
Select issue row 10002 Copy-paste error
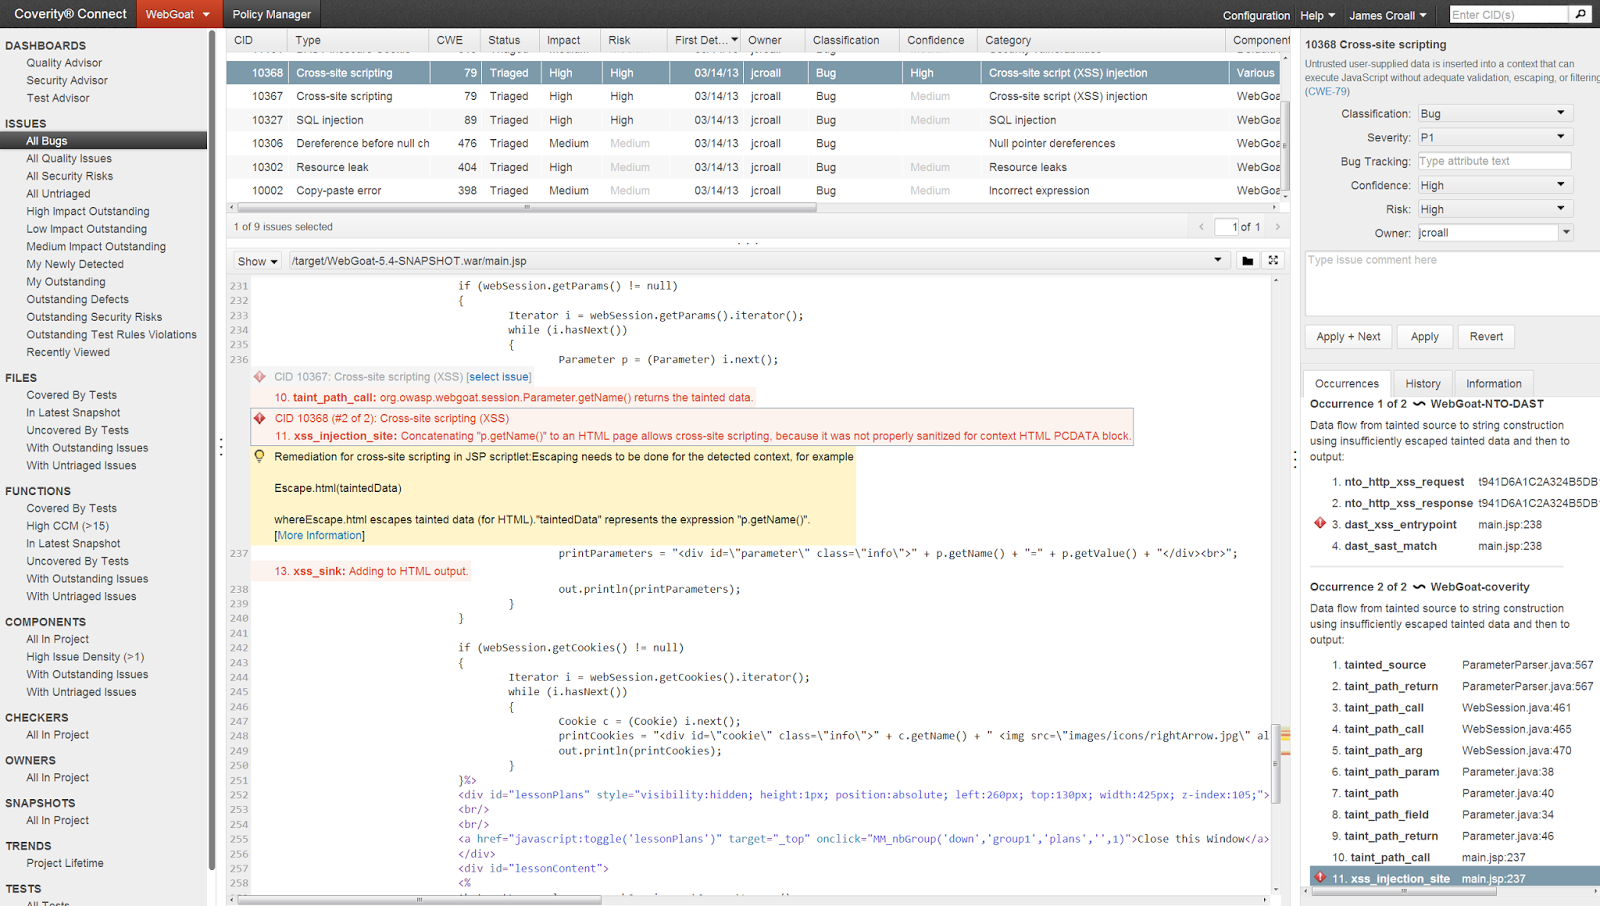pyautogui.click(x=753, y=190)
